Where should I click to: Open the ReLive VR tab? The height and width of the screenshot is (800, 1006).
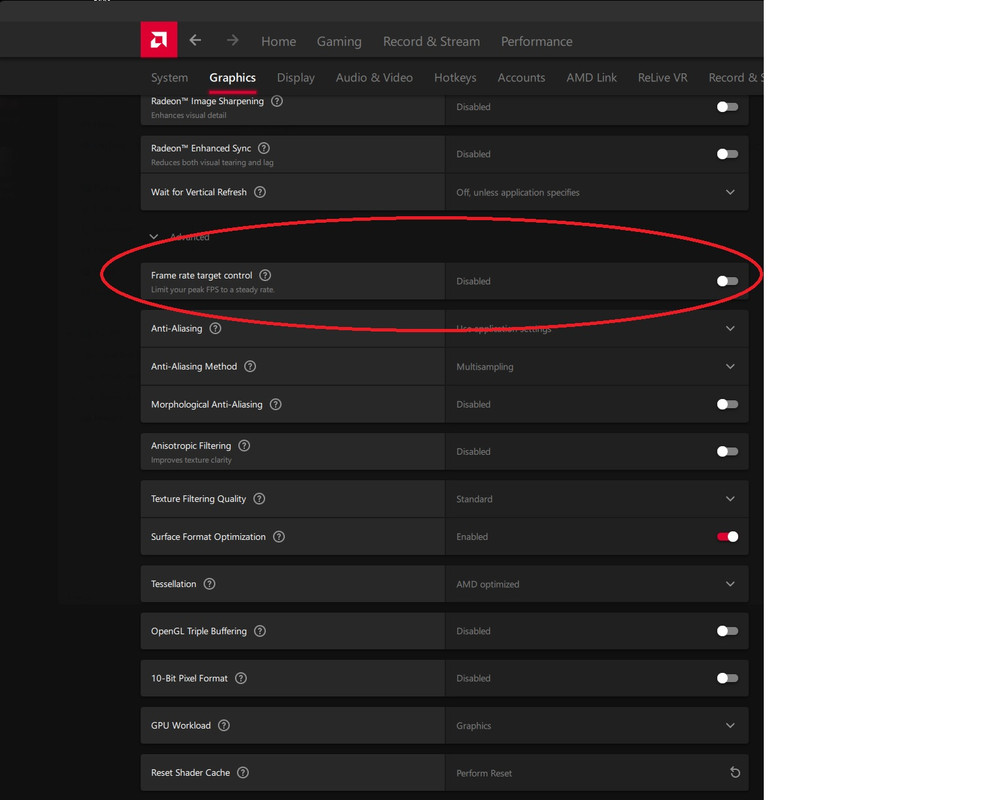click(662, 78)
